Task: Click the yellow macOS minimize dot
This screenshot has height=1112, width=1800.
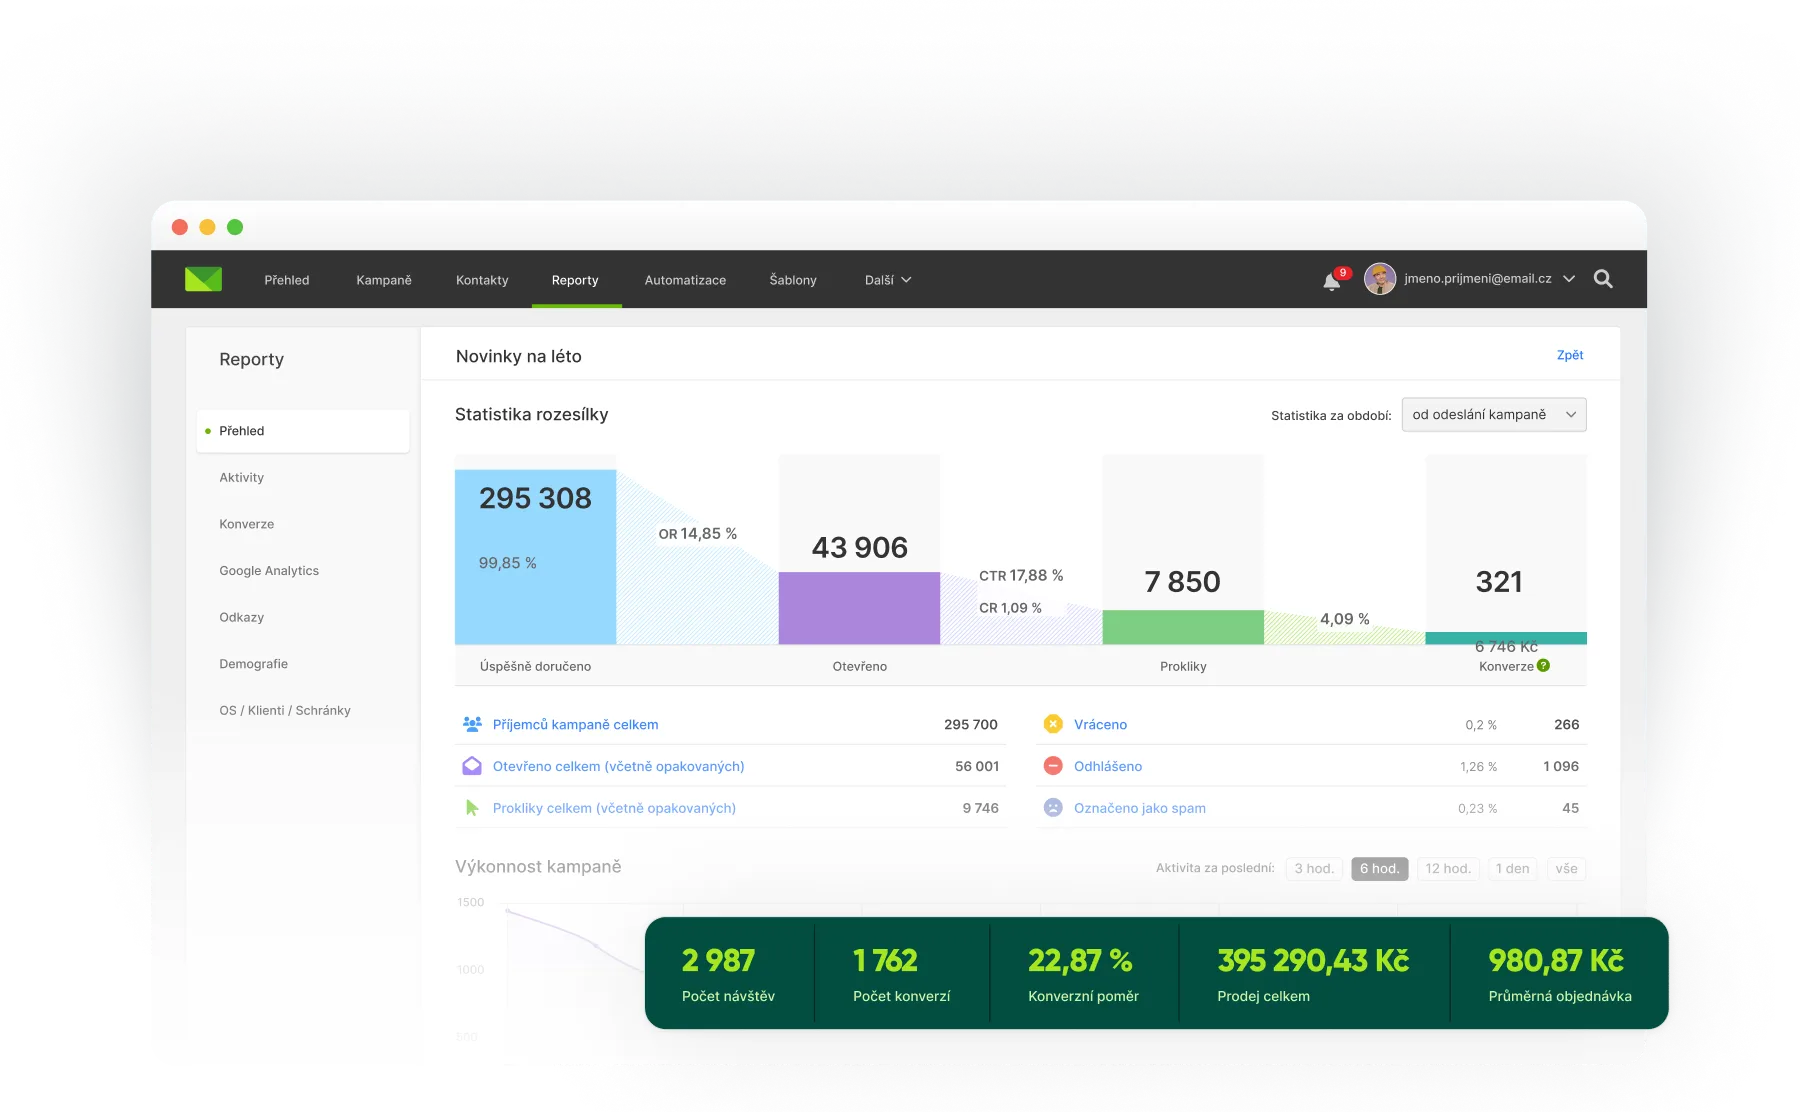Action: click(207, 227)
